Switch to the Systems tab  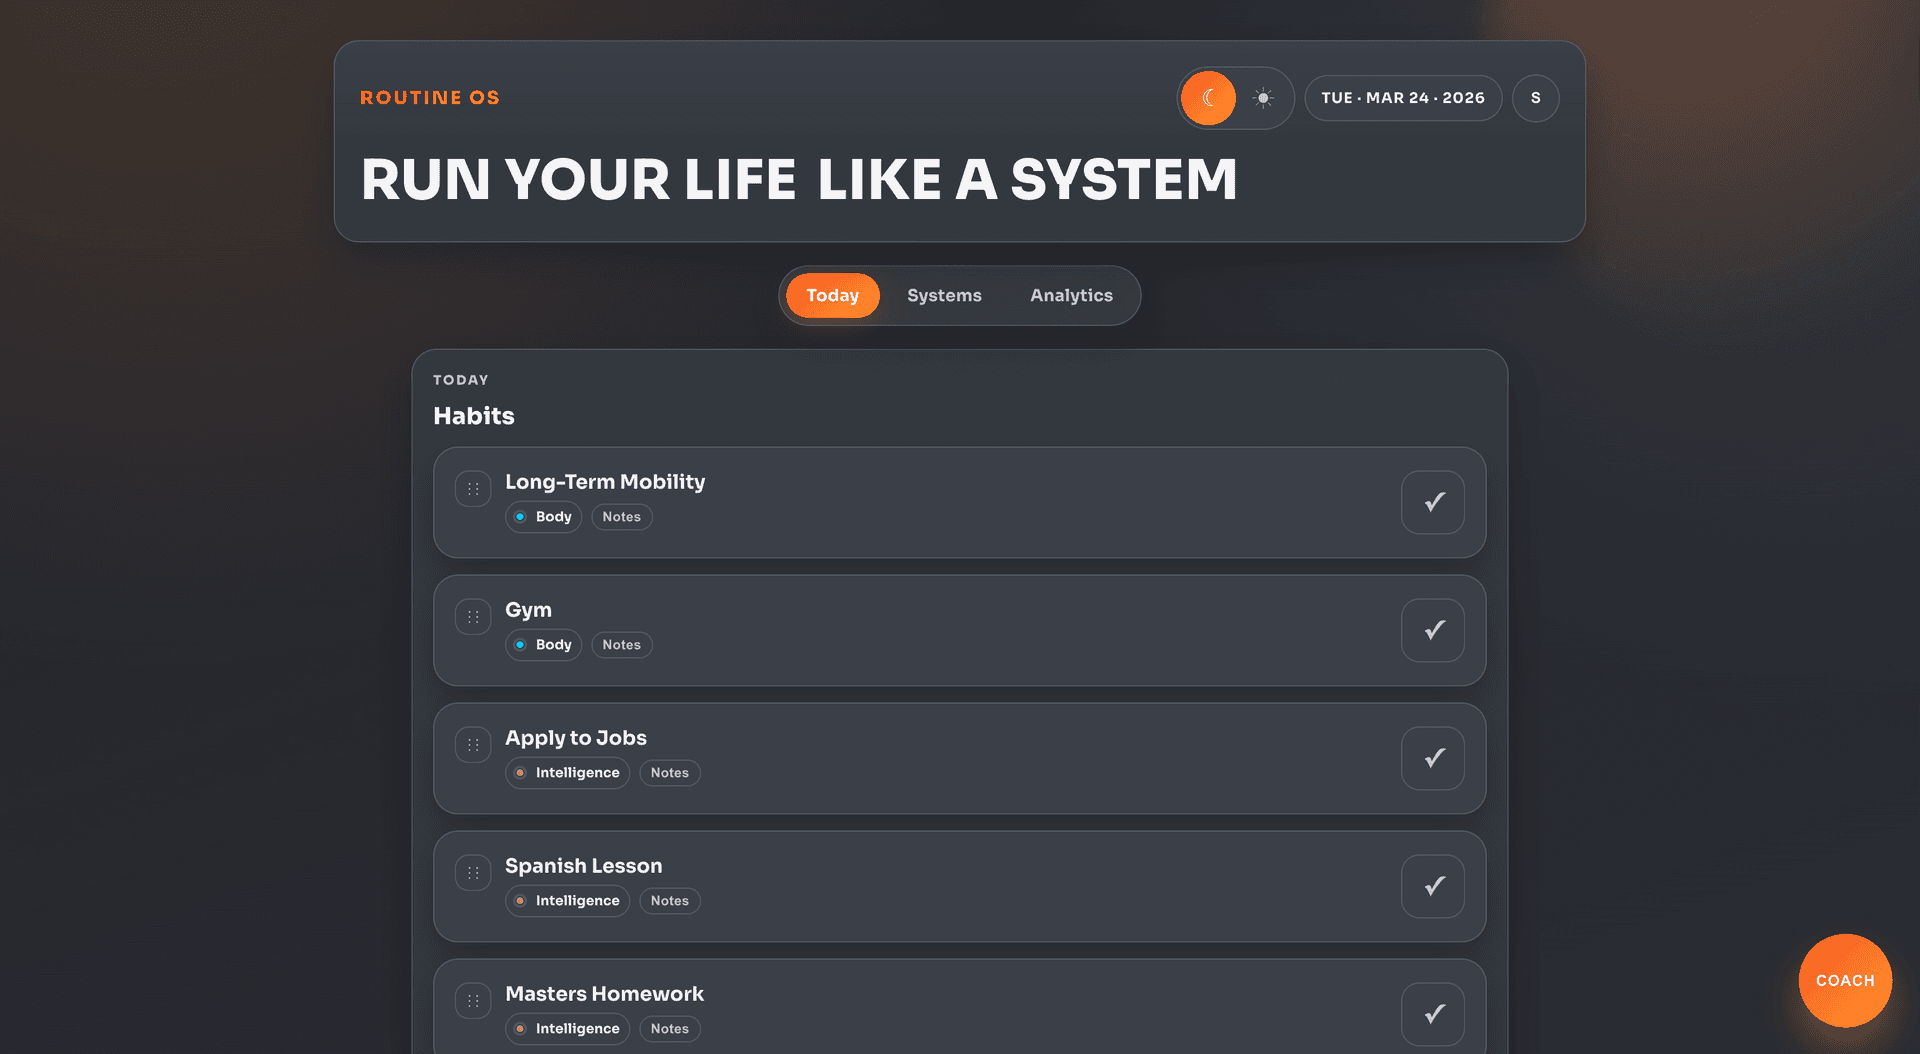pyautogui.click(x=944, y=295)
